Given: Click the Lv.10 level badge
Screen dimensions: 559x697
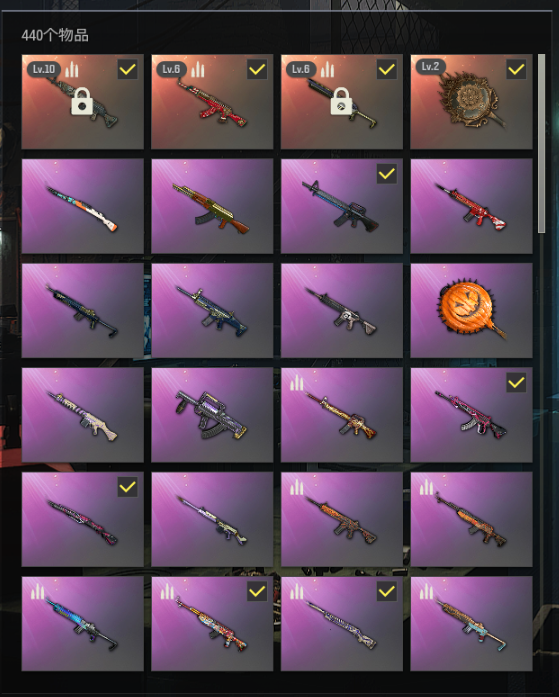Looking at the screenshot, I should (x=44, y=69).
